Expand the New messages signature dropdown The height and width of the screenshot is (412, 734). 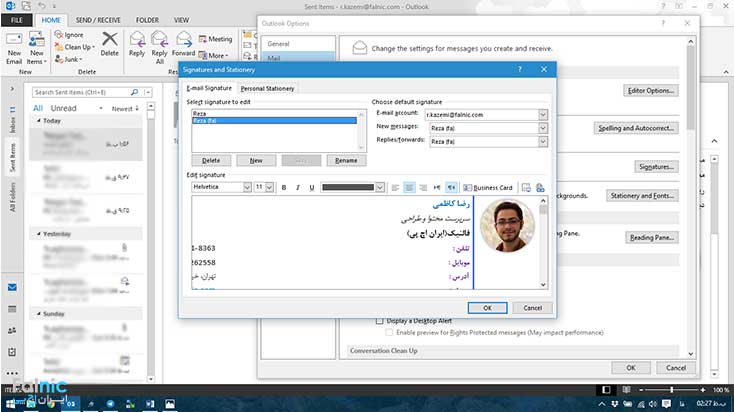pos(543,128)
